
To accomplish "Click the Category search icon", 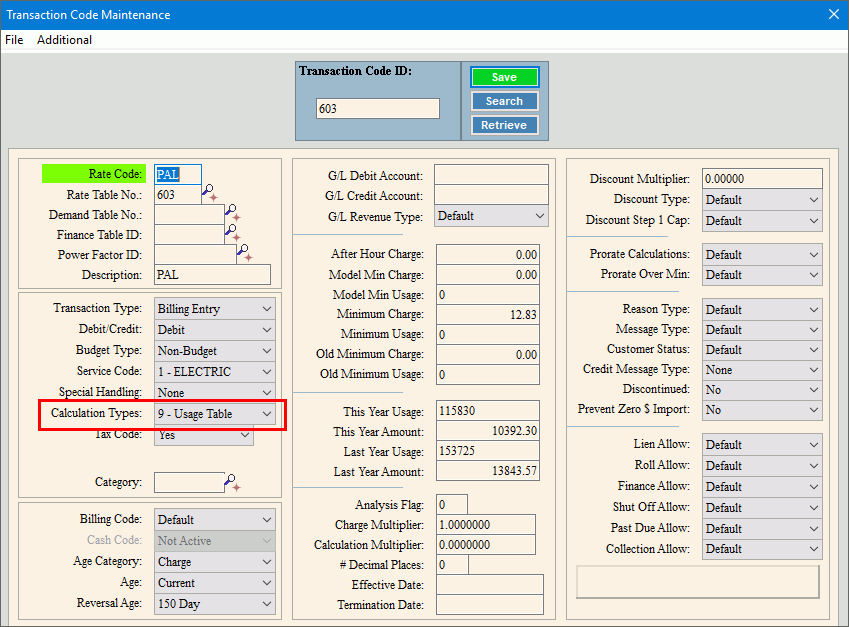I will pos(233,482).
